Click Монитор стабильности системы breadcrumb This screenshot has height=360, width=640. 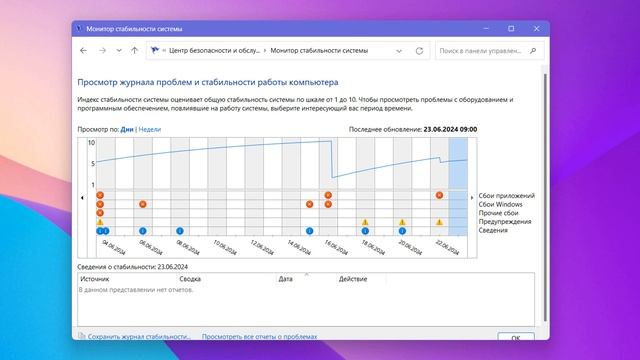(x=319, y=51)
